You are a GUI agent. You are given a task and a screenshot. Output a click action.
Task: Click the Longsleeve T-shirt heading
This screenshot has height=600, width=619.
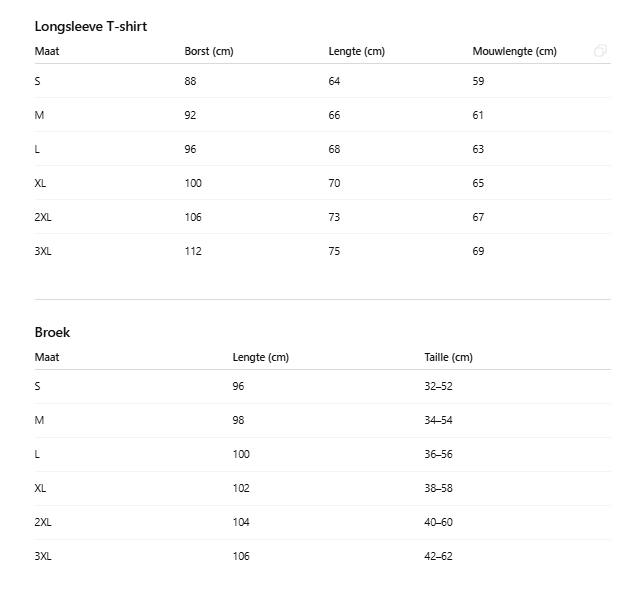pos(91,26)
